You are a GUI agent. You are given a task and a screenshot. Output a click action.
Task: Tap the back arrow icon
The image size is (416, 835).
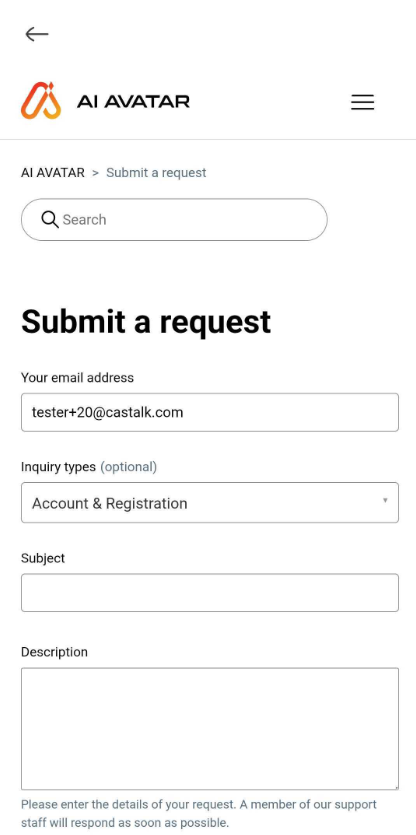click(37, 34)
